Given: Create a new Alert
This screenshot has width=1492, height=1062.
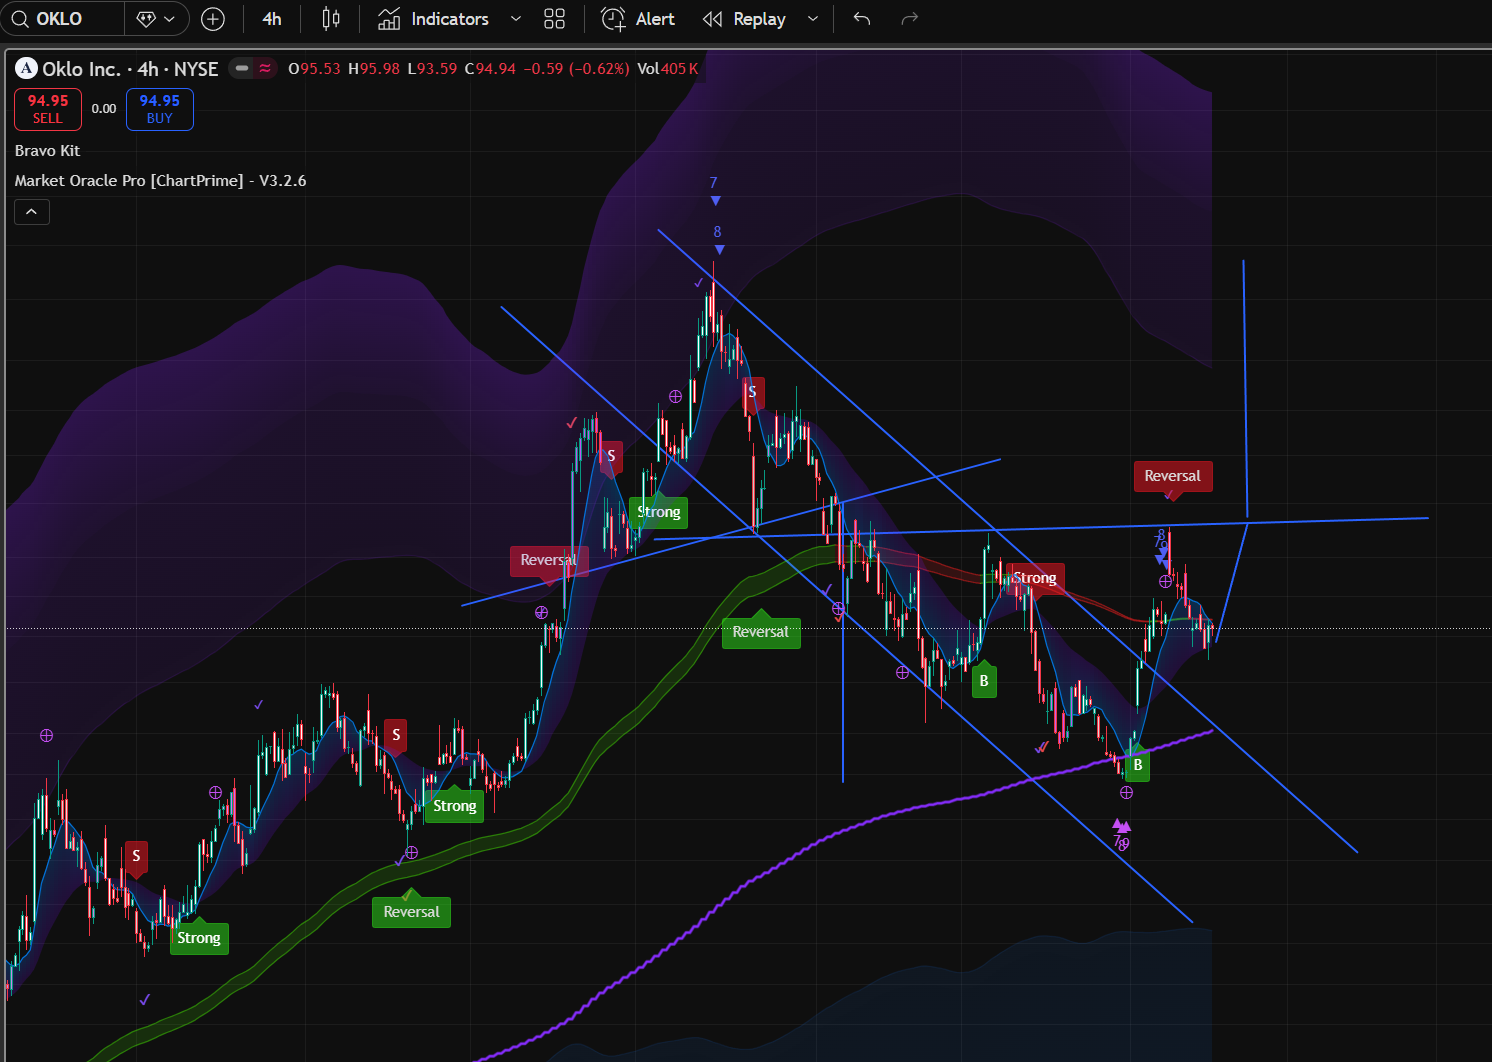Looking at the screenshot, I should pos(638,19).
